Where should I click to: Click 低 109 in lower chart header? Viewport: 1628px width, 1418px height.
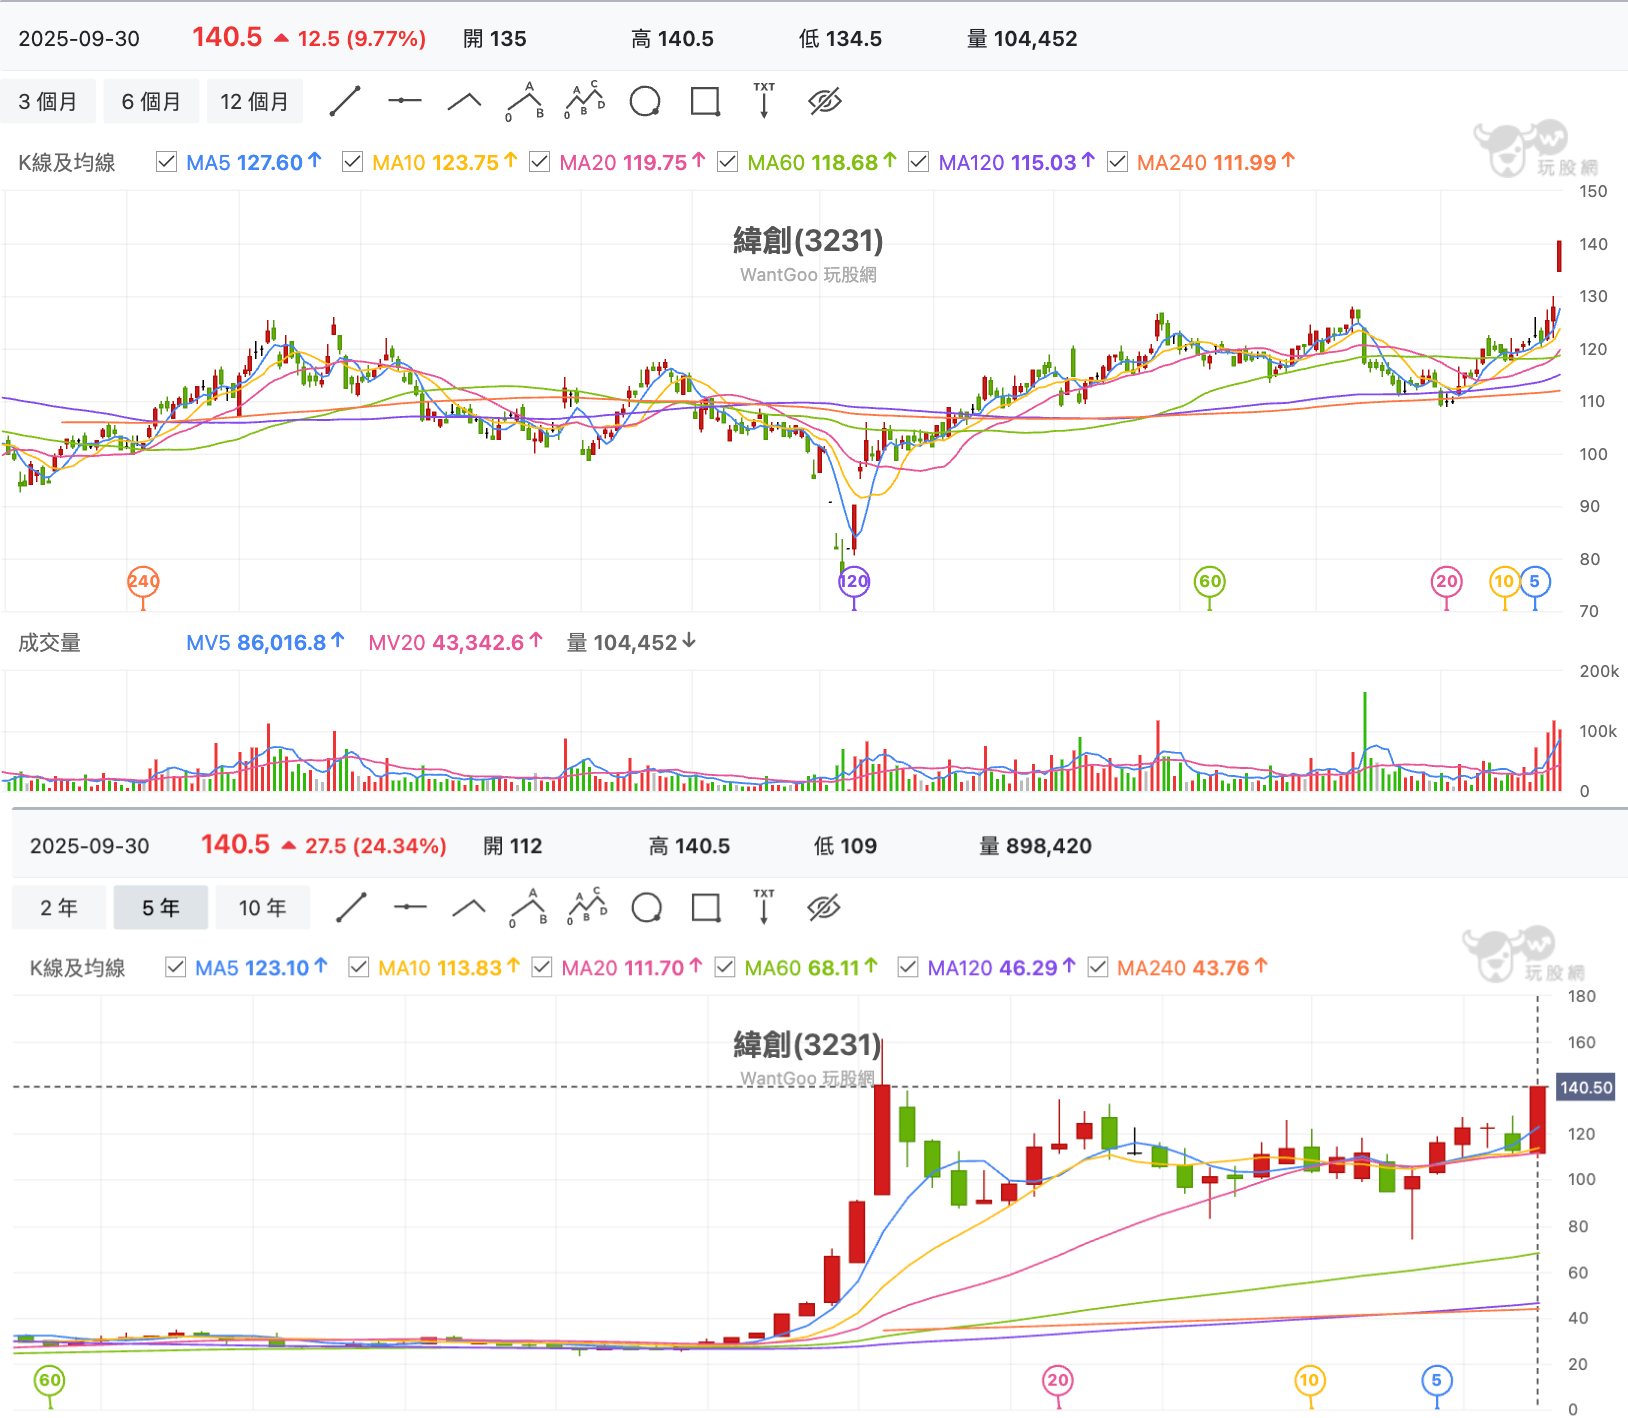point(845,846)
